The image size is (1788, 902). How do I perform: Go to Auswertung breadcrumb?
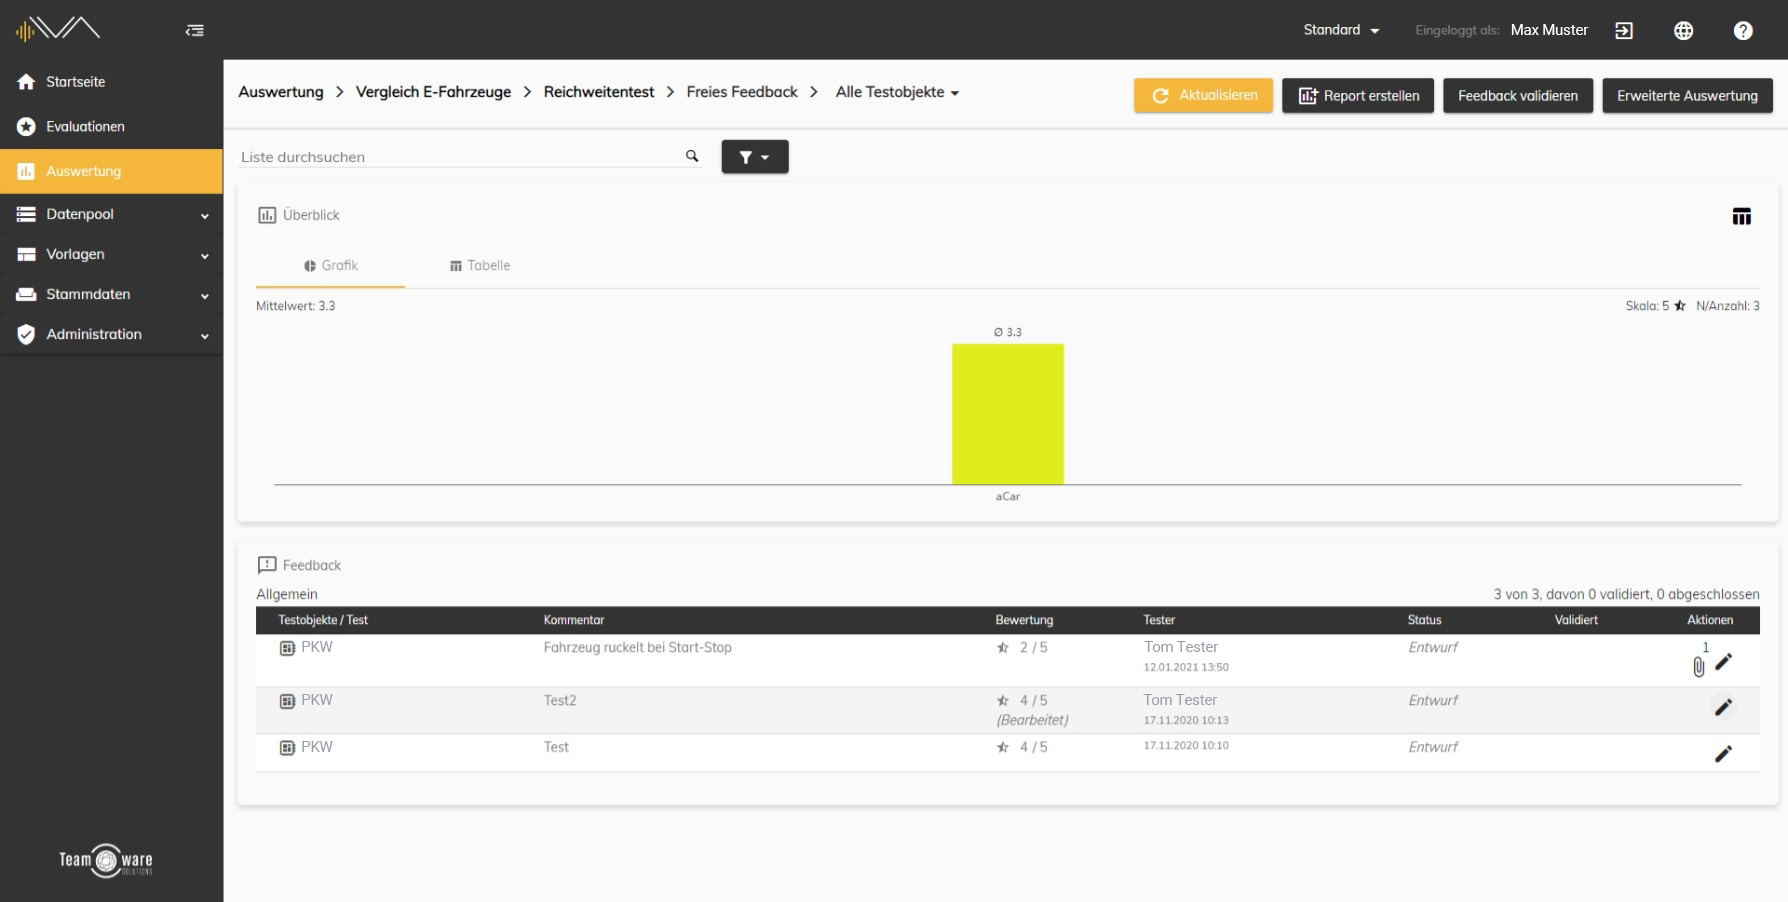pos(281,92)
